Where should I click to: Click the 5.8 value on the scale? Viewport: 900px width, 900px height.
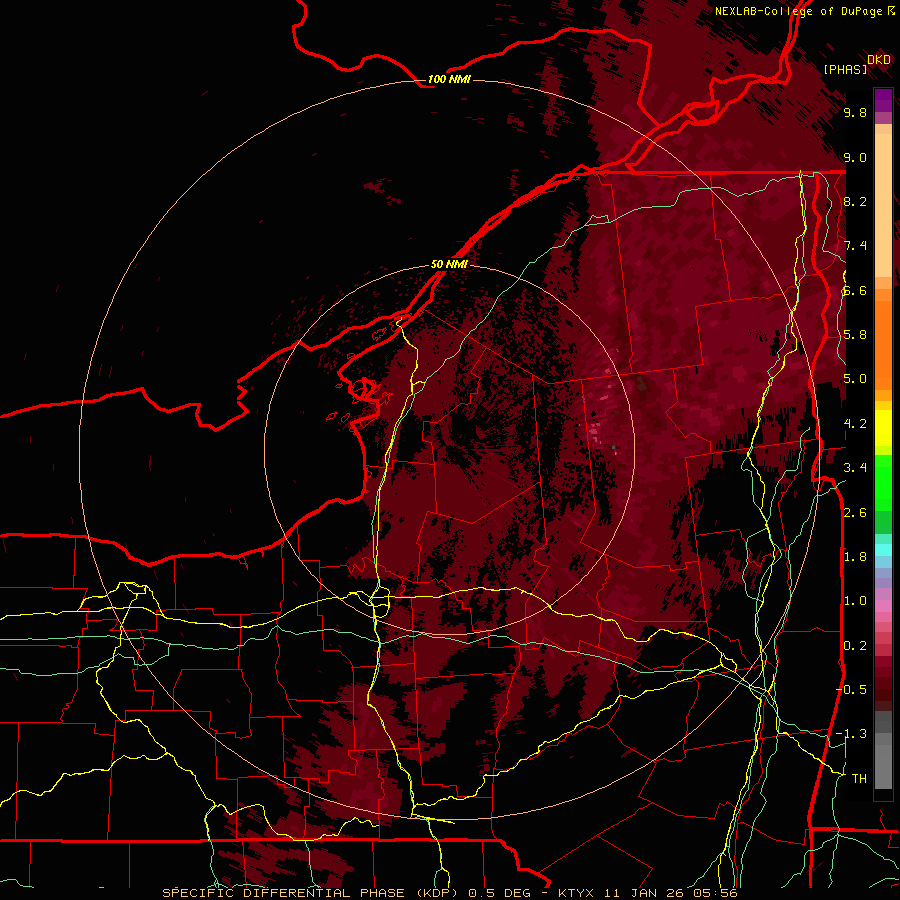pos(855,335)
